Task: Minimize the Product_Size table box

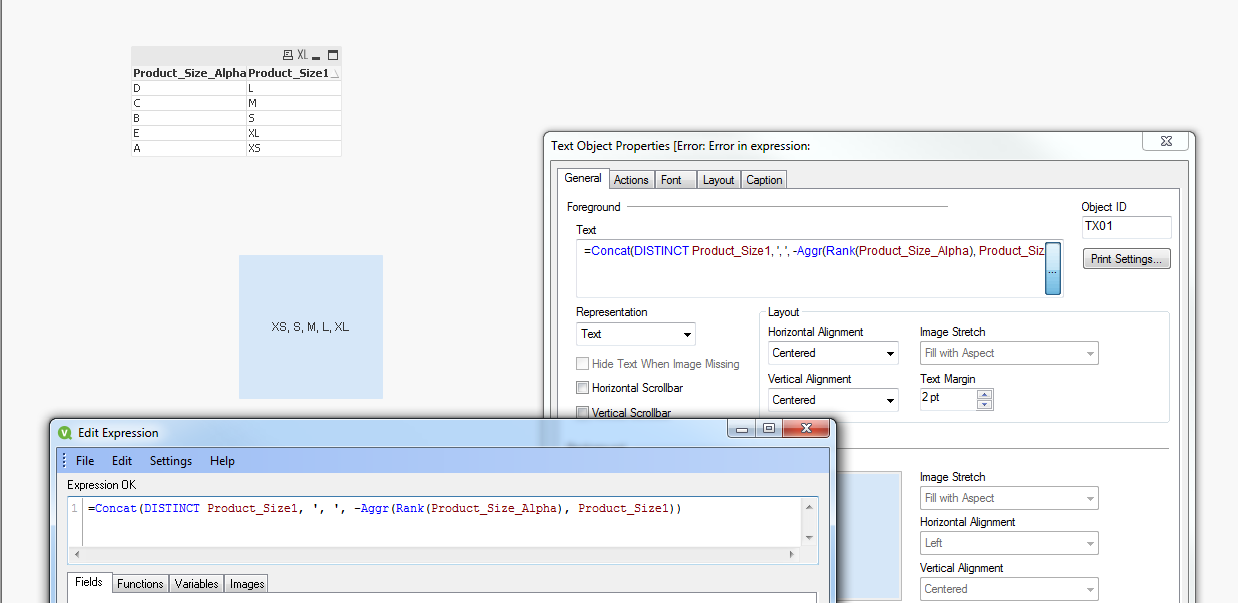Action: pos(317,56)
